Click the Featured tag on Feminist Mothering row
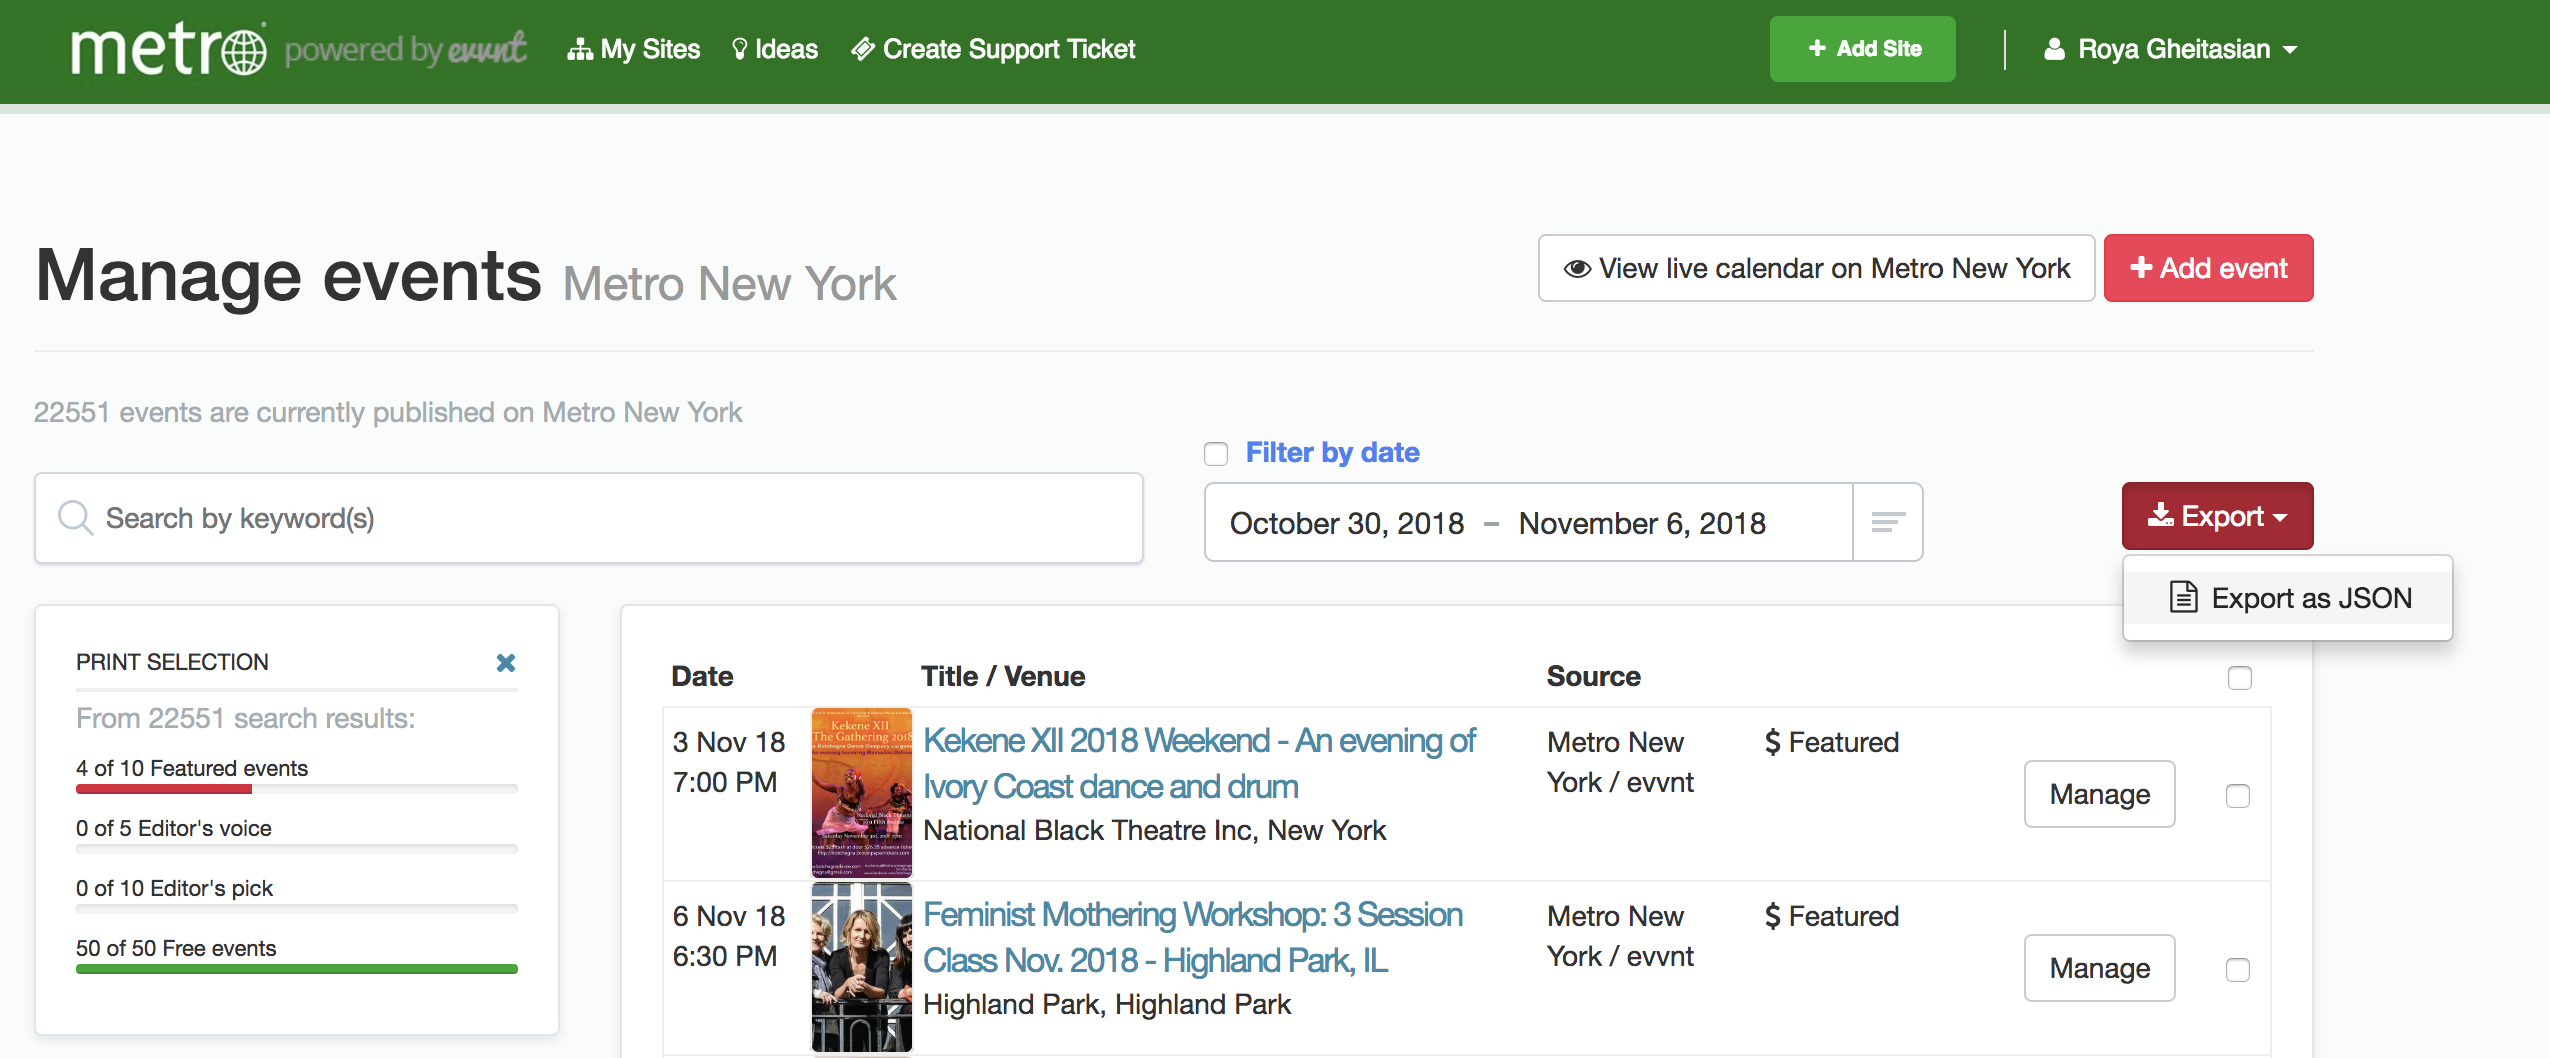The width and height of the screenshot is (2550, 1058). pos(1832,916)
